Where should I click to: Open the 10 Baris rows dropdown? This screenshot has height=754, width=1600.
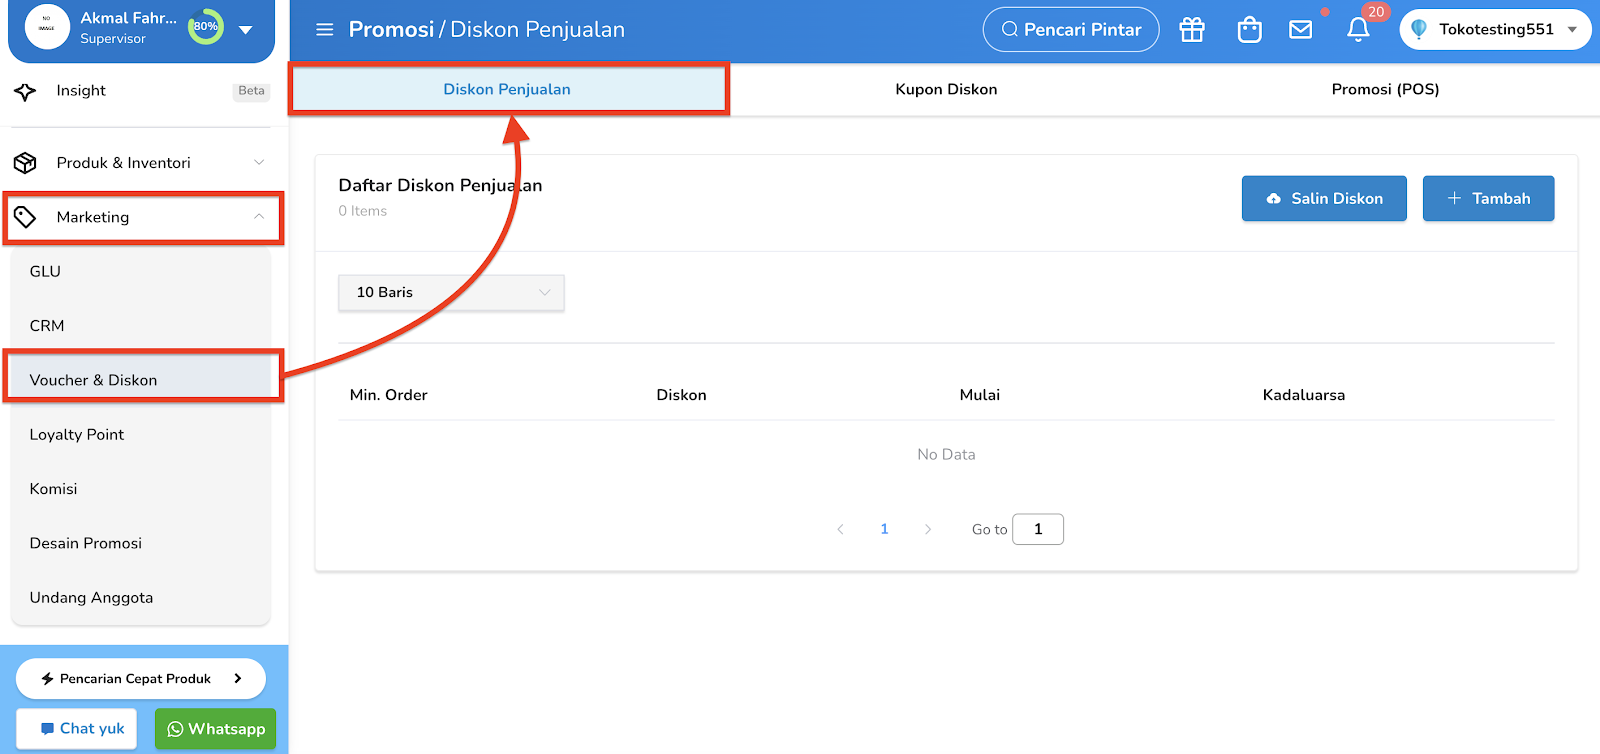(x=452, y=292)
